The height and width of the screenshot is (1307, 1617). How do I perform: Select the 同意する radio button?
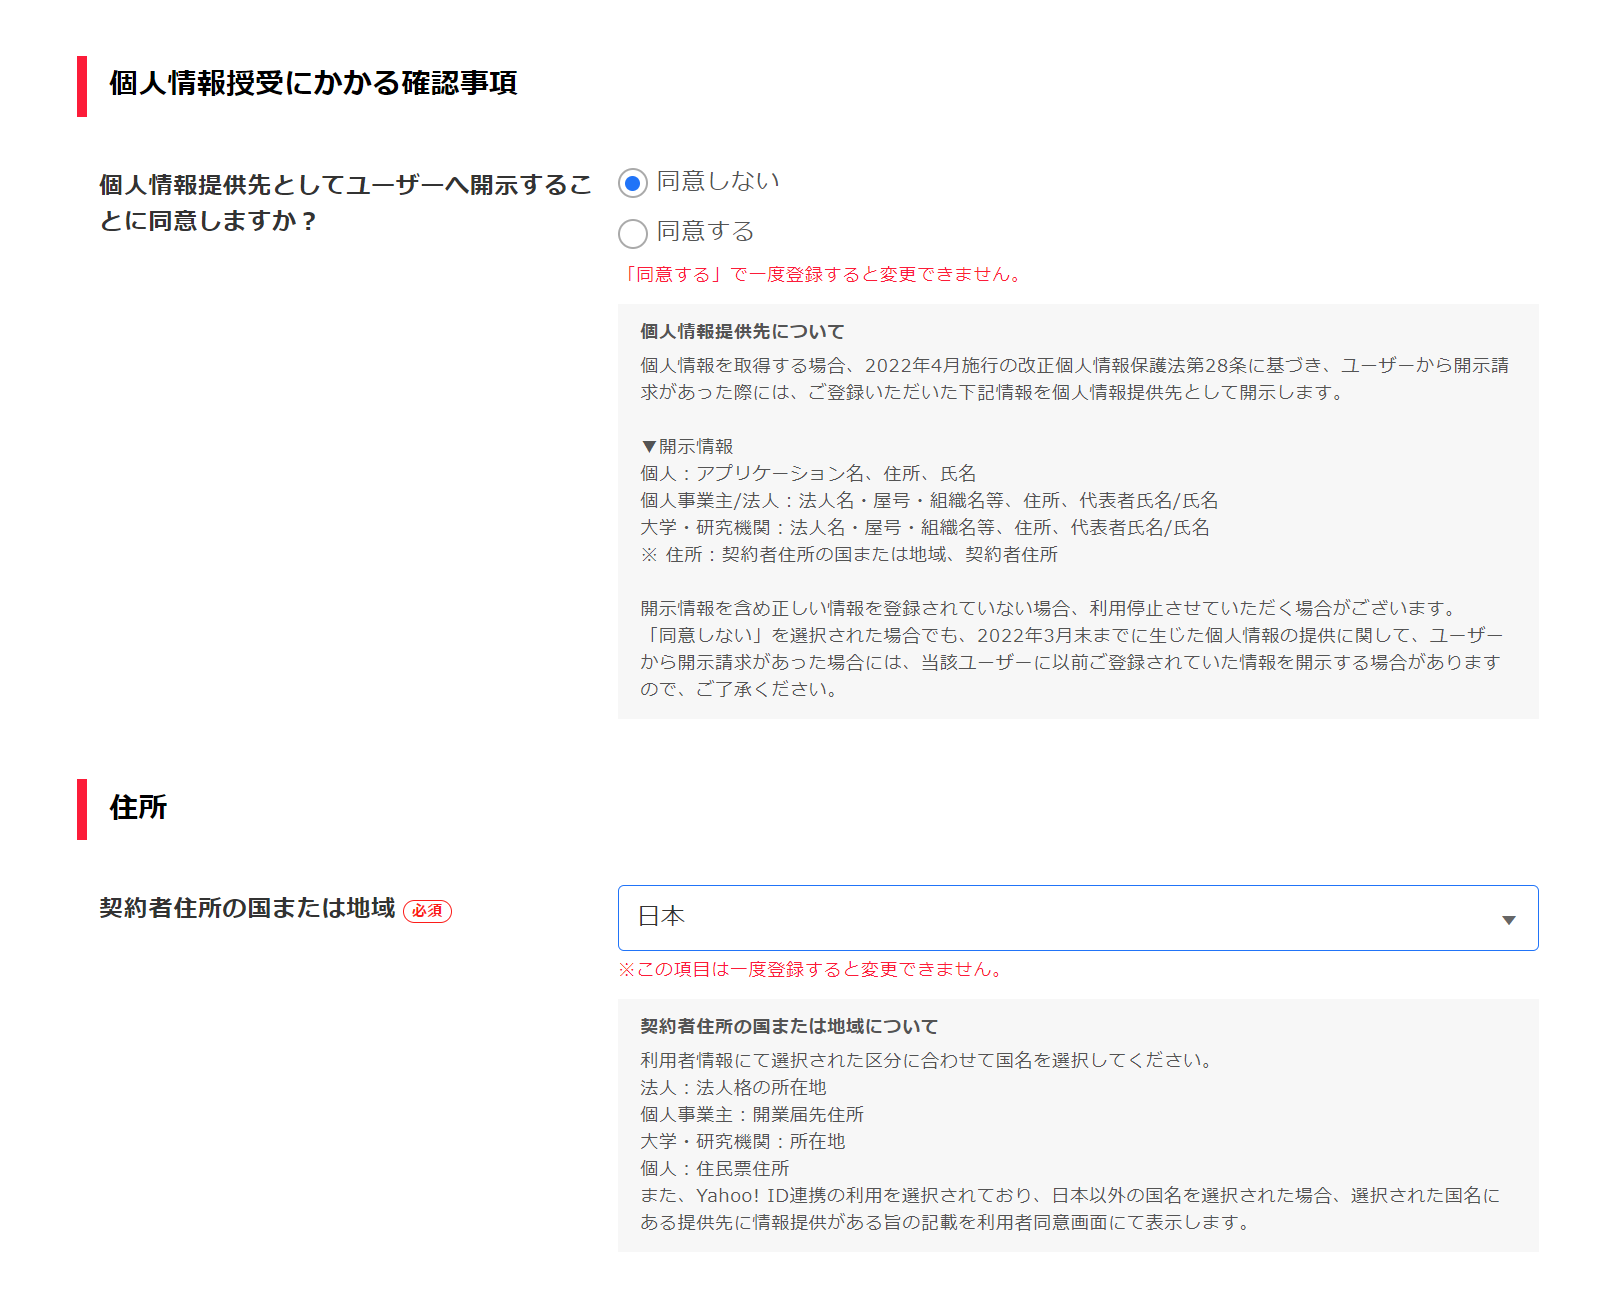(632, 233)
